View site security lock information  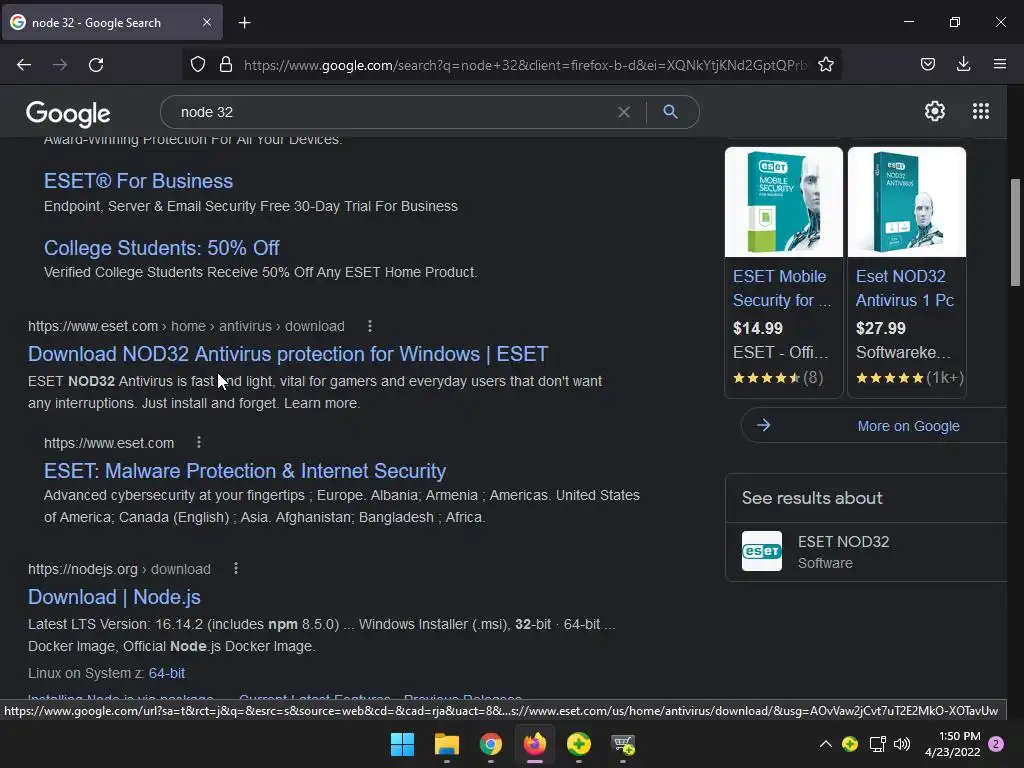click(x=226, y=65)
